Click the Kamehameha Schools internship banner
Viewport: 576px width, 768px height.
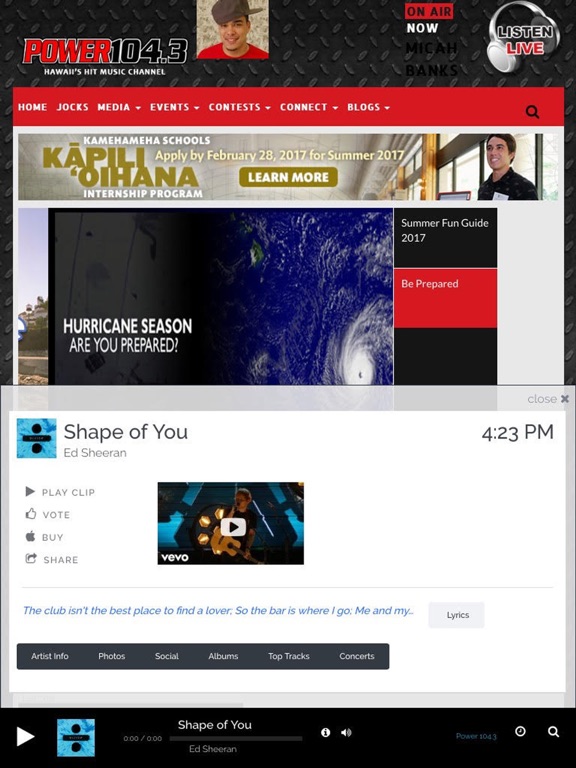click(x=288, y=167)
